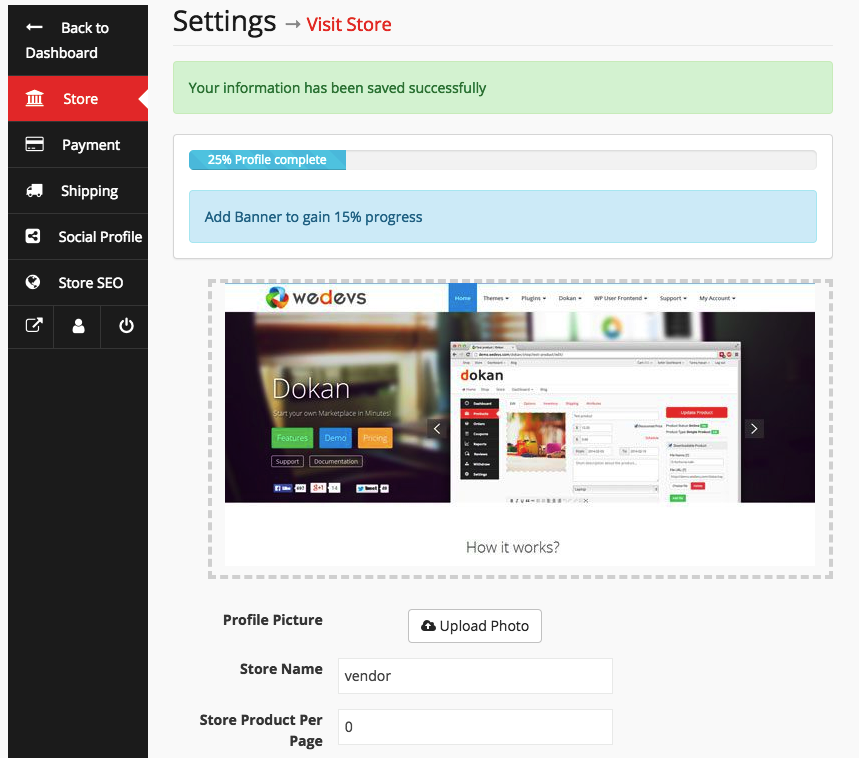Screen dimensions: 859x758
Task: Open the Shipping settings section
Action: 78,191
